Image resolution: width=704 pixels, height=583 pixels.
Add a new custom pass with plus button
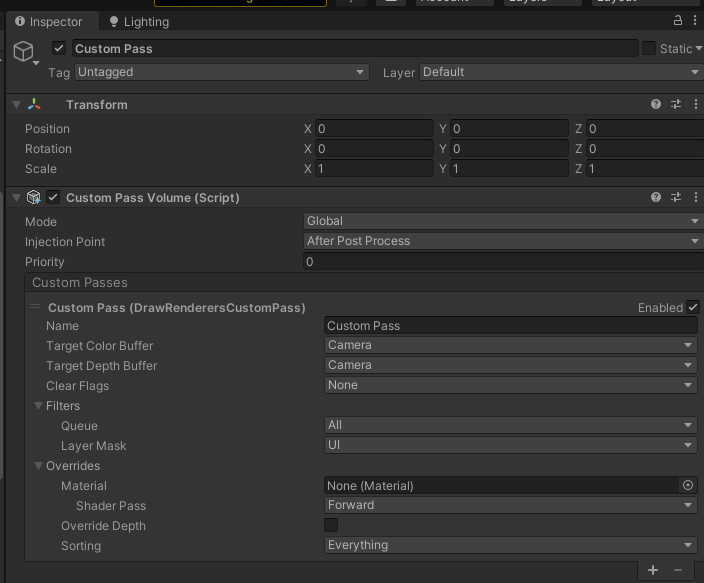(653, 570)
